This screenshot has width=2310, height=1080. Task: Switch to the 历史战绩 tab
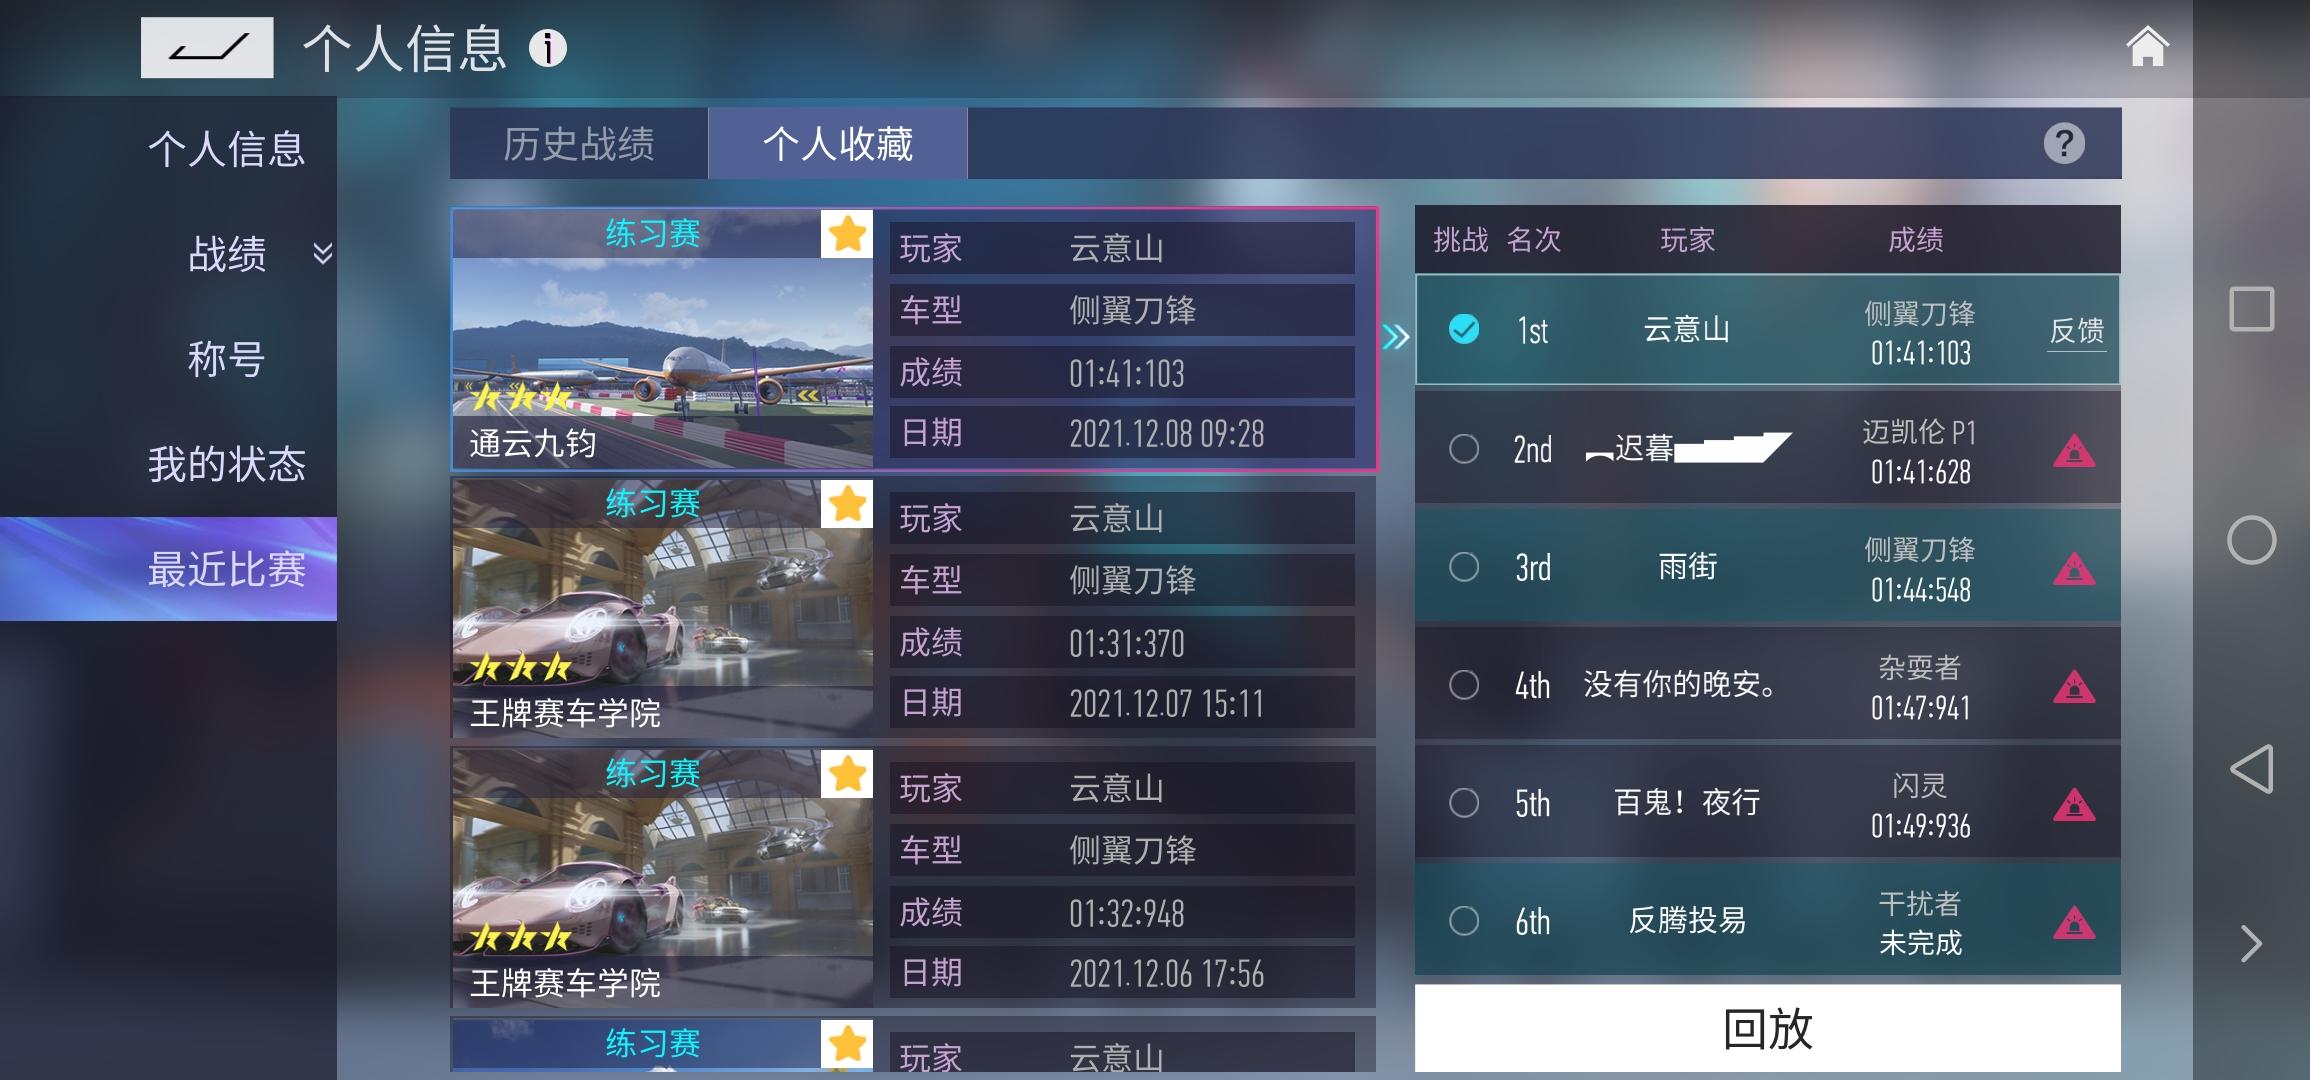[x=579, y=144]
